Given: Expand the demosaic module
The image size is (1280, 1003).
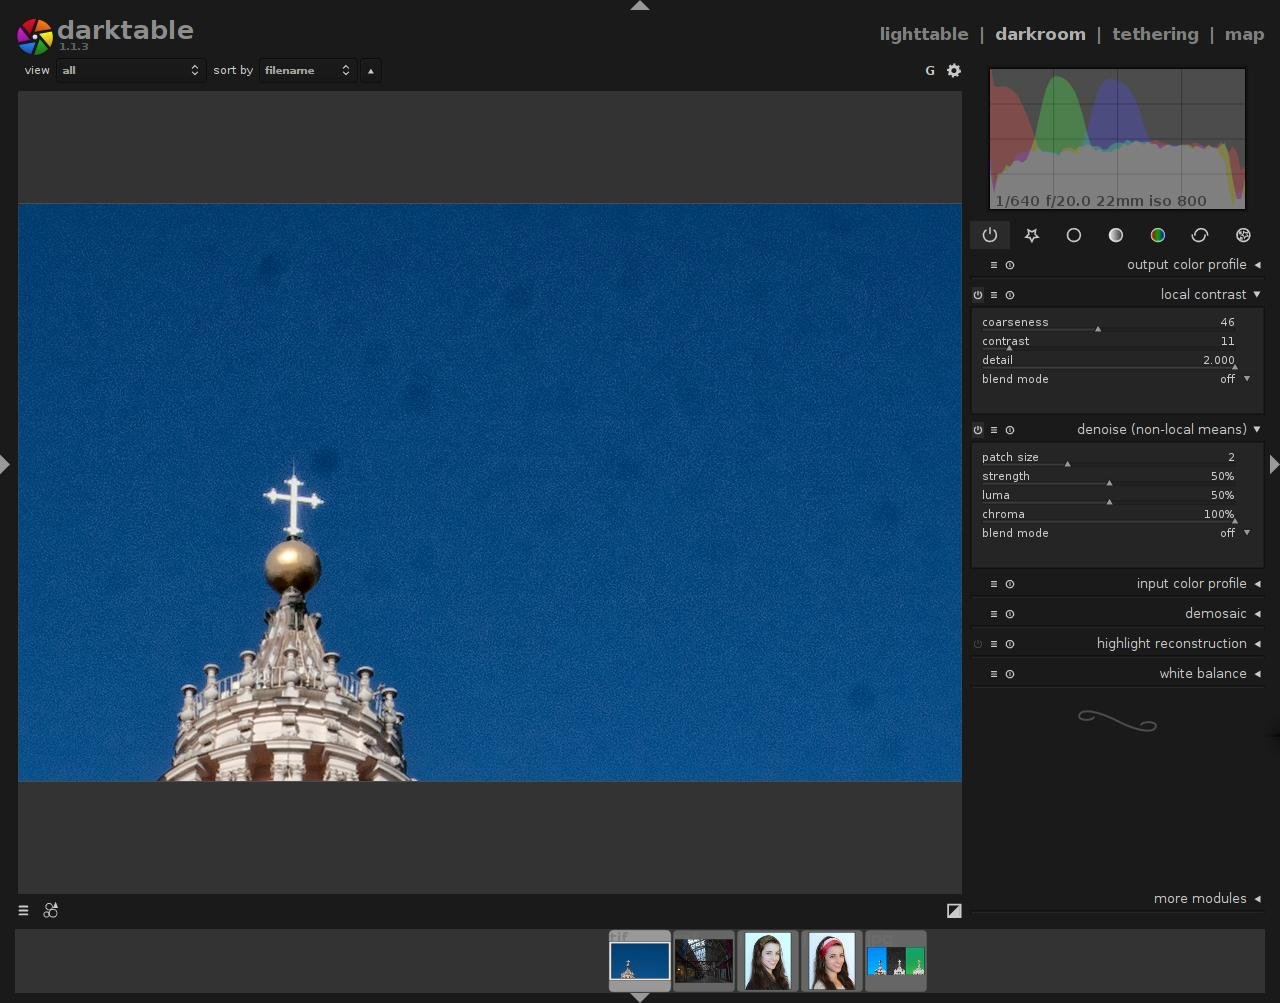Looking at the screenshot, I should (x=1257, y=614).
